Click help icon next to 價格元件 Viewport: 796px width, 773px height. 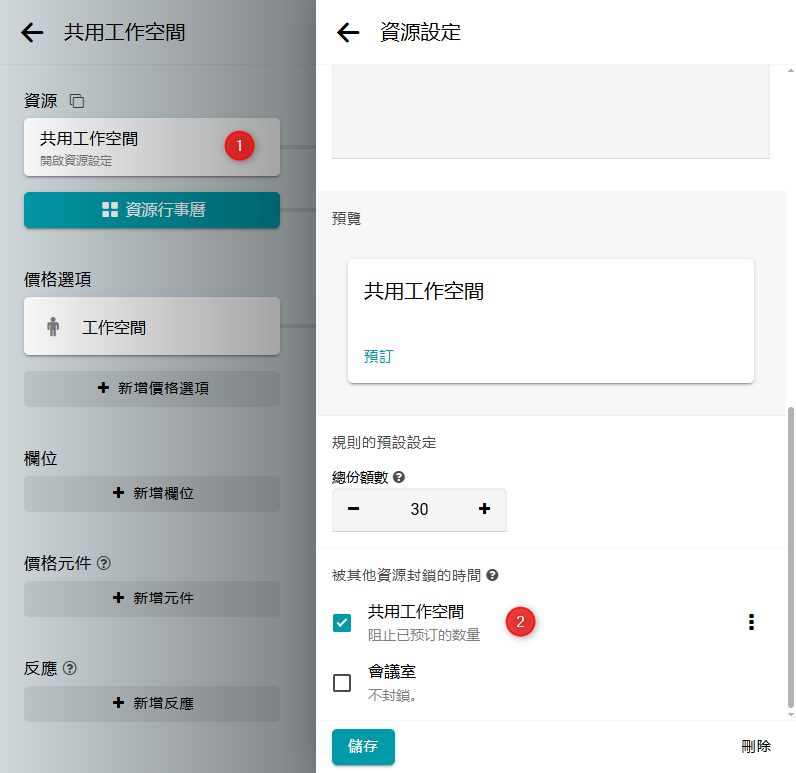click(104, 563)
